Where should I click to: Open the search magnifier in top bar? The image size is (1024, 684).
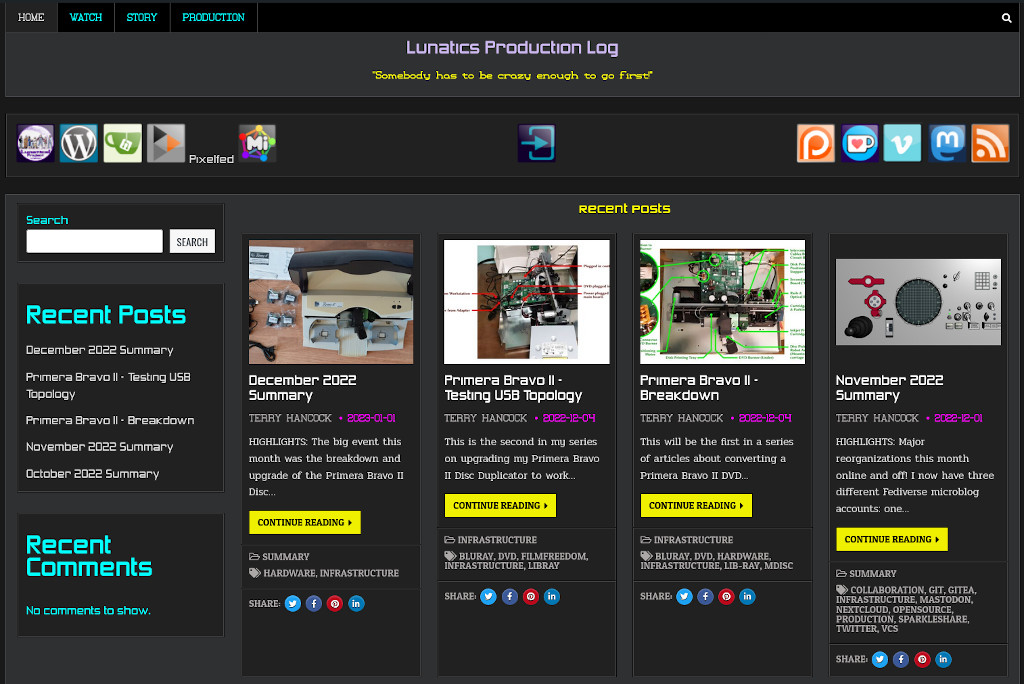1006,18
